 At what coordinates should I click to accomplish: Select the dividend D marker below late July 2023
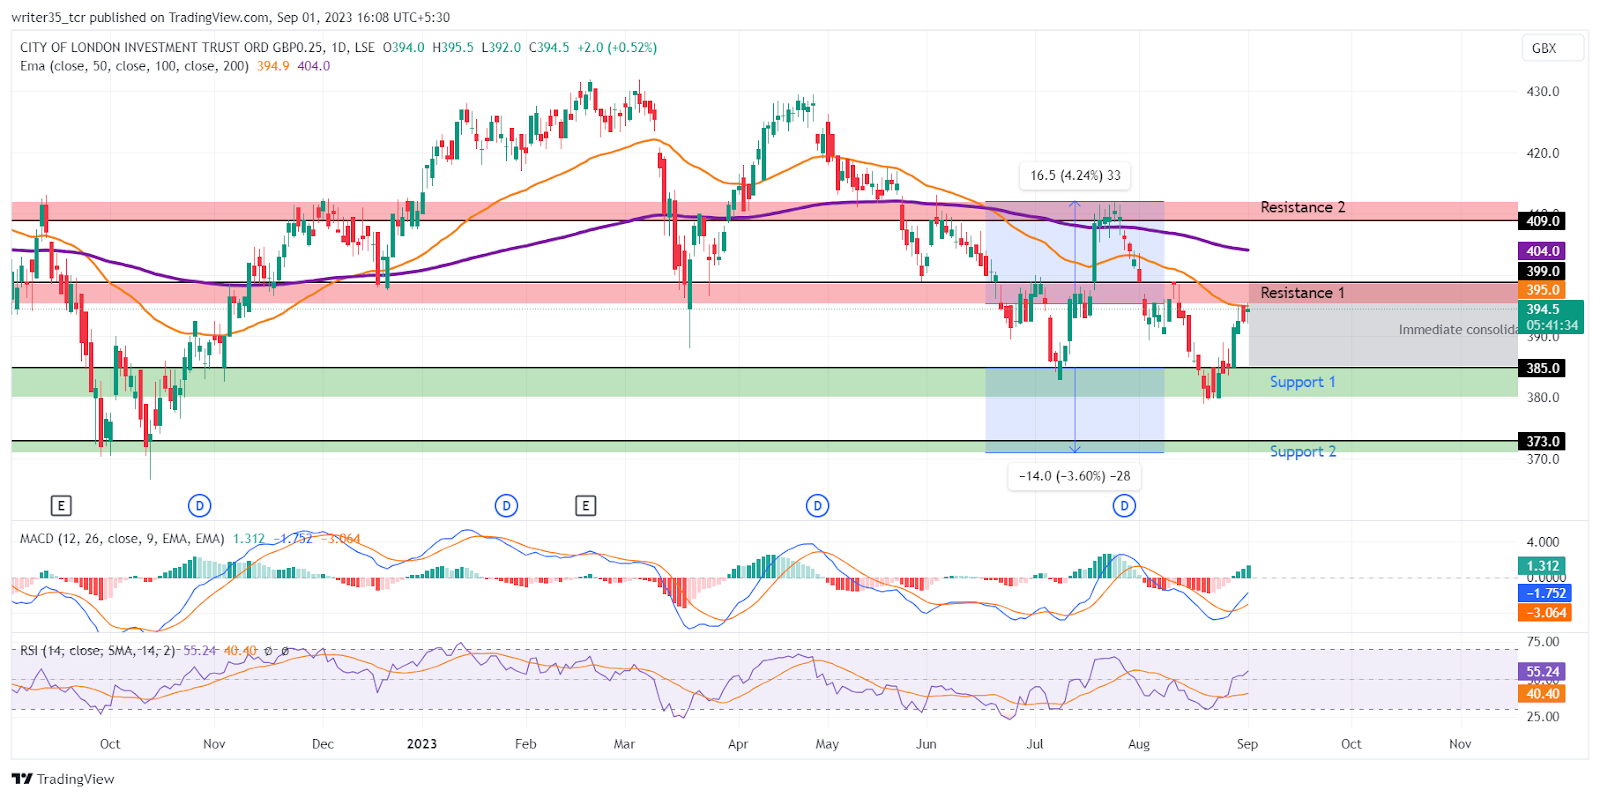[x=1124, y=506]
